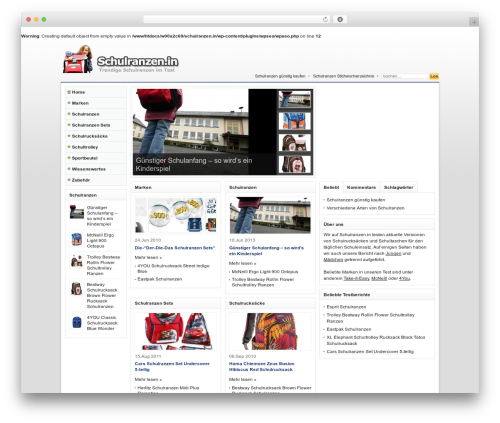Image resolution: width=500 pixels, height=423 pixels.
Task: Select the blue-orange backpack slider thumbnail
Action: click(295, 121)
